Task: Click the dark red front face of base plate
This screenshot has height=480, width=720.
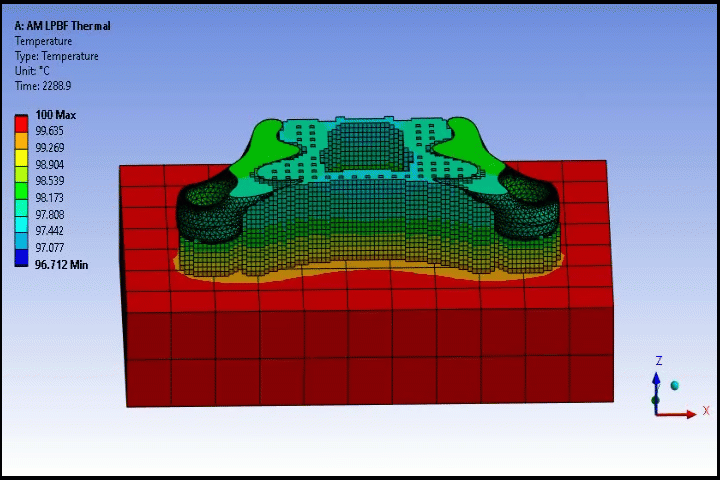Action: (370, 357)
